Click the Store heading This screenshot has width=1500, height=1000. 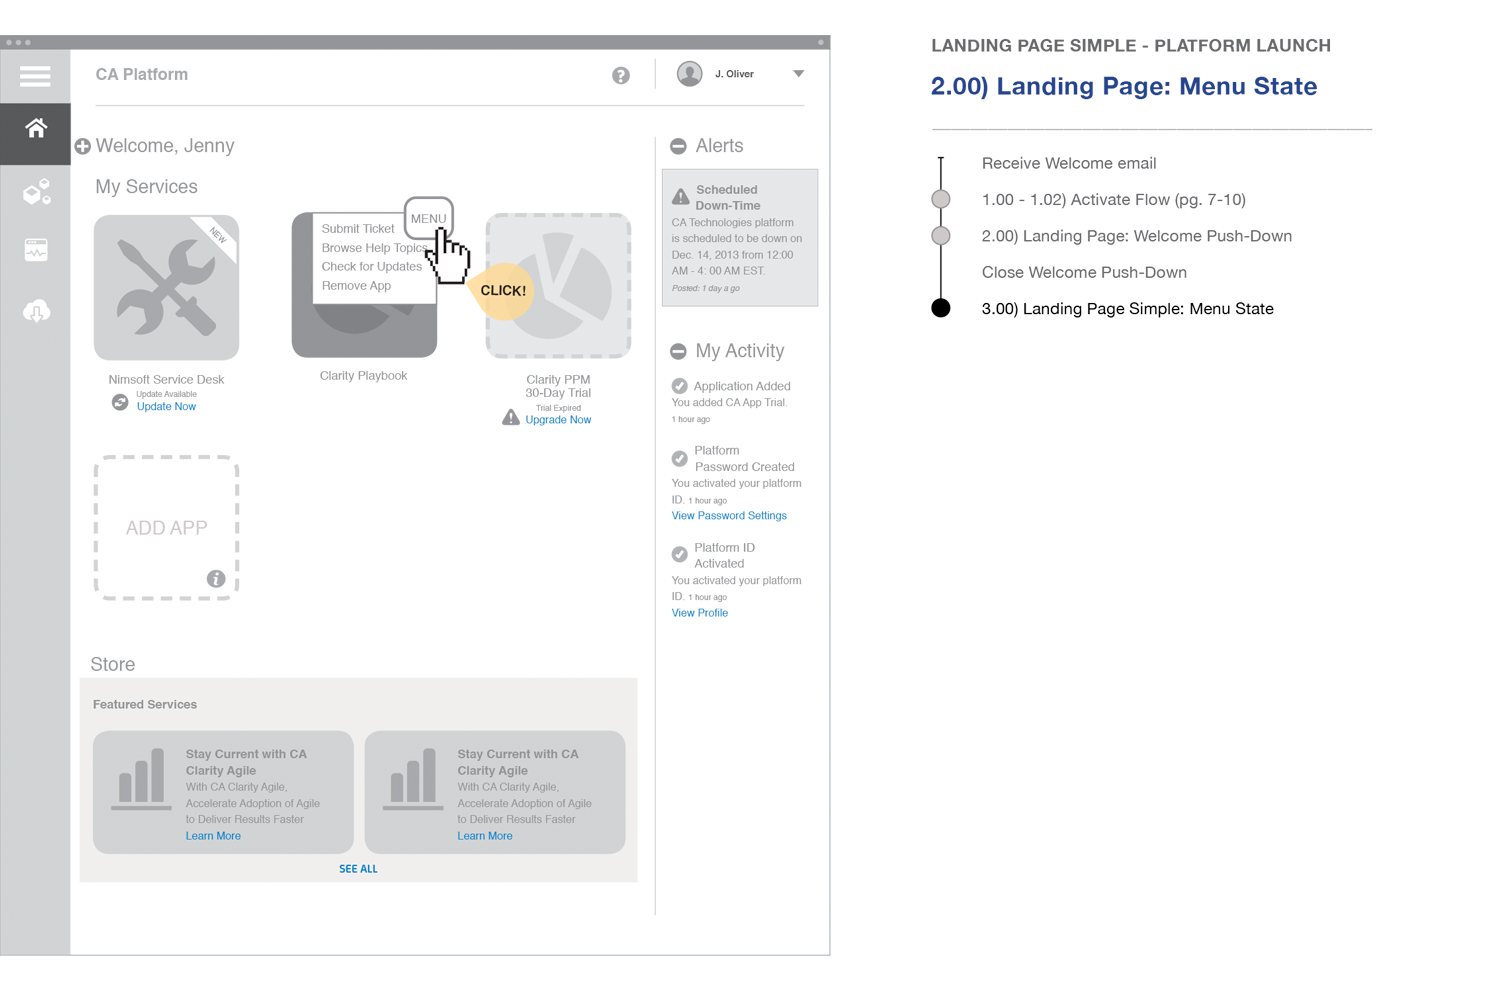click(x=113, y=665)
